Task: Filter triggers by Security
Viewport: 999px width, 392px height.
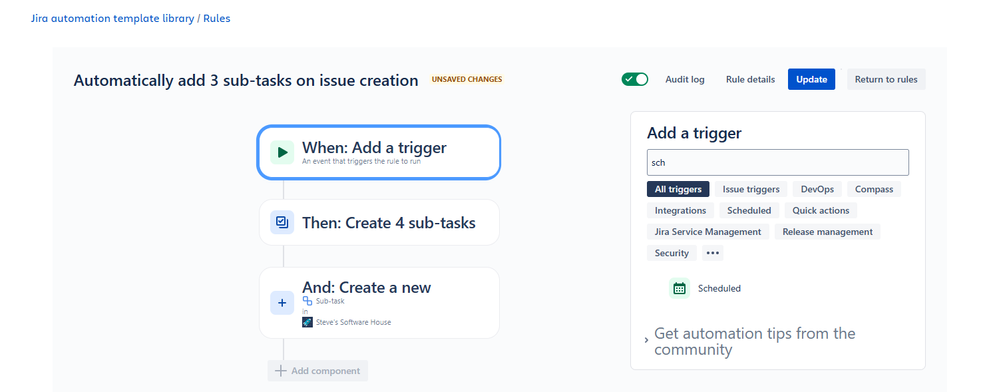Action: tap(672, 253)
